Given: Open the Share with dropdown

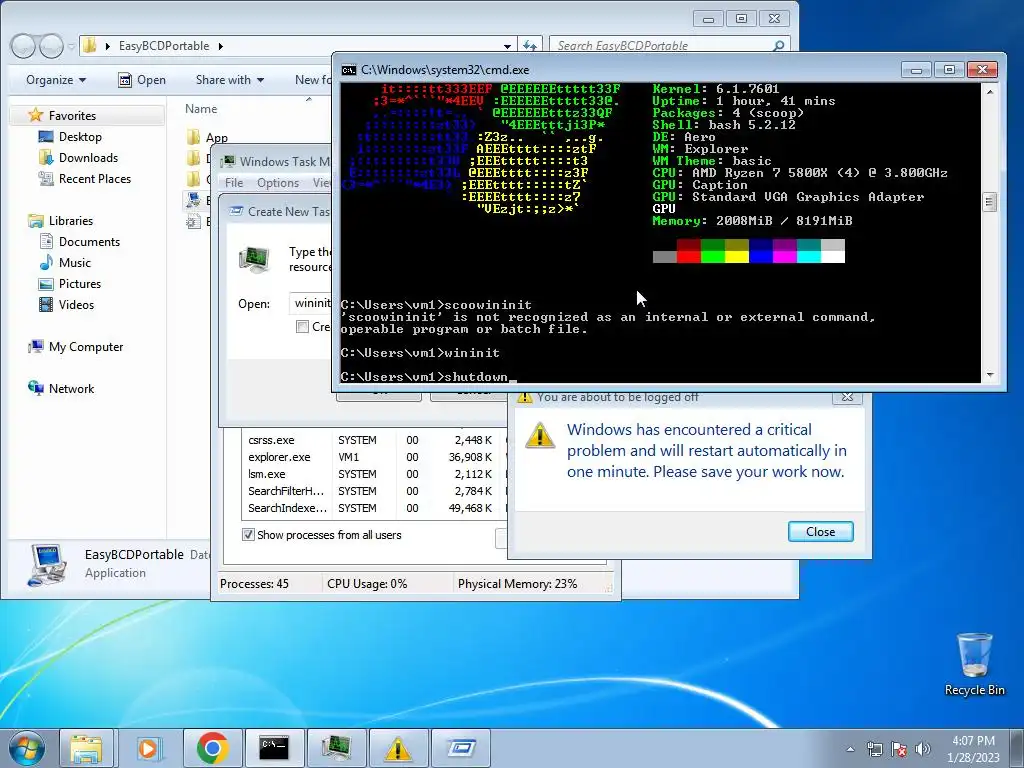Looking at the screenshot, I should pos(230,80).
